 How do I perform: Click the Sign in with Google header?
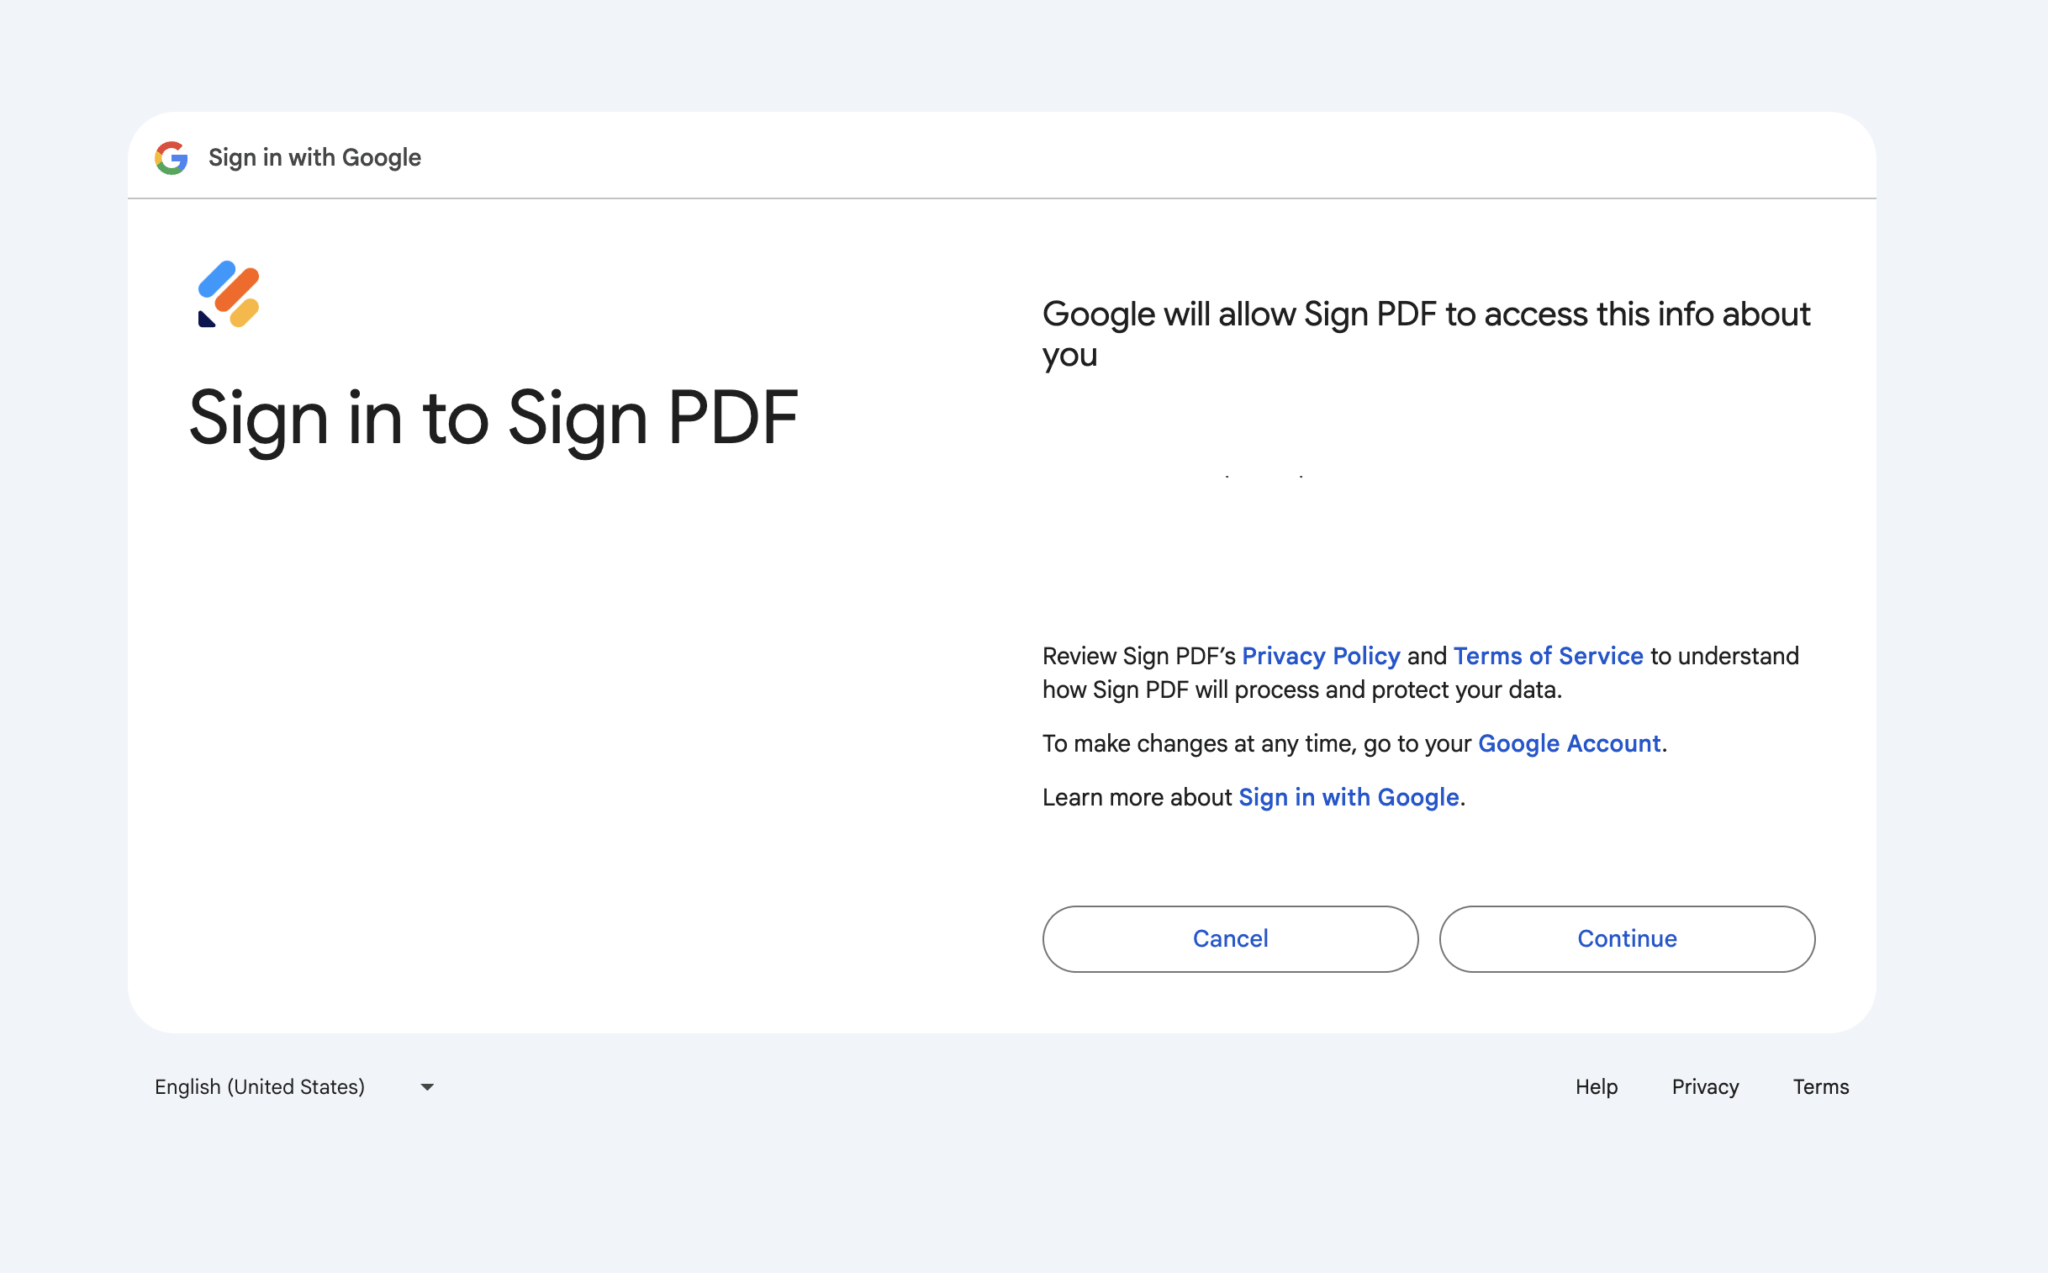(314, 157)
